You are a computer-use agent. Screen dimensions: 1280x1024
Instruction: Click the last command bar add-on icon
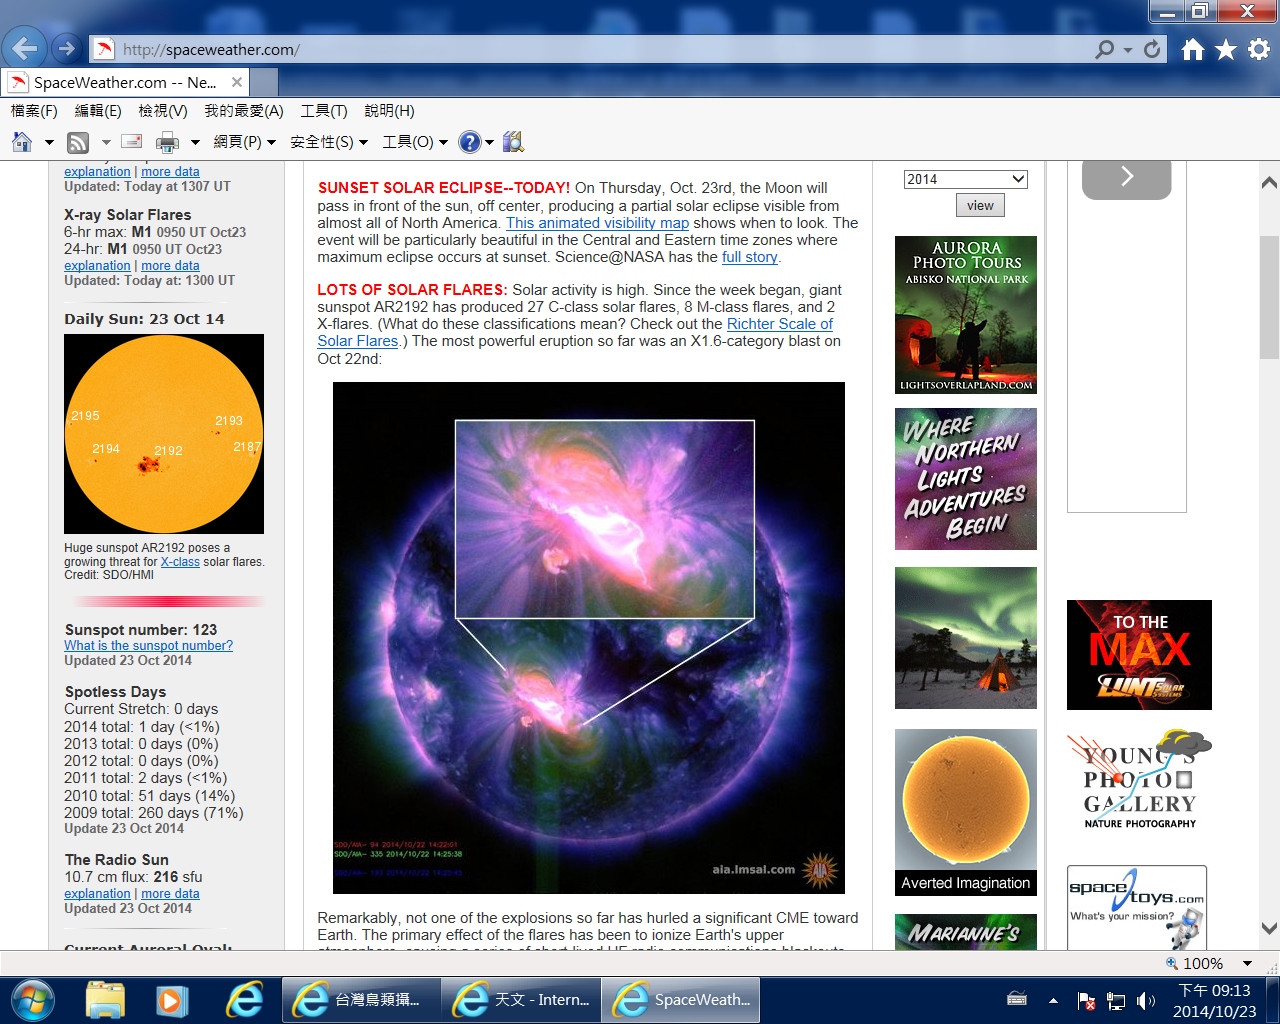(513, 142)
